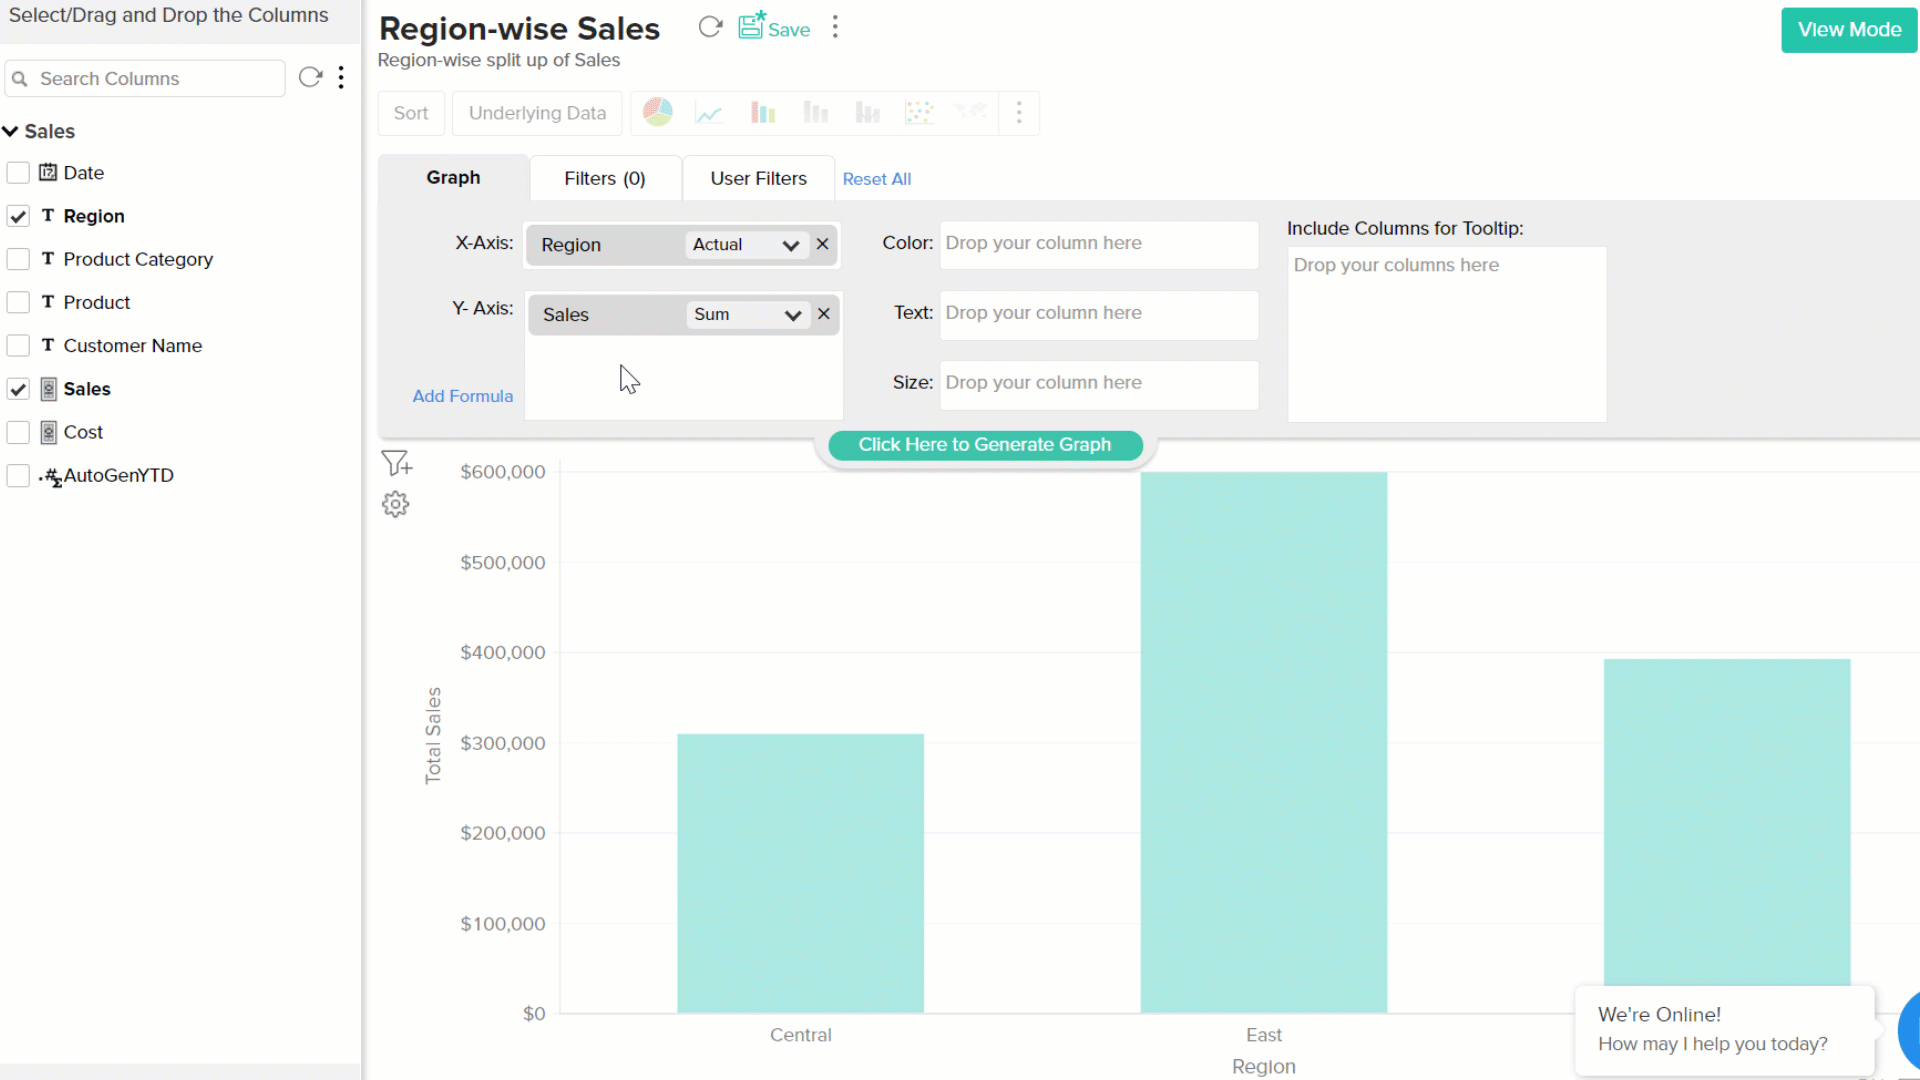Refresh the column list in sidebar
This screenshot has height=1080, width=1920.
coord(310,78)
